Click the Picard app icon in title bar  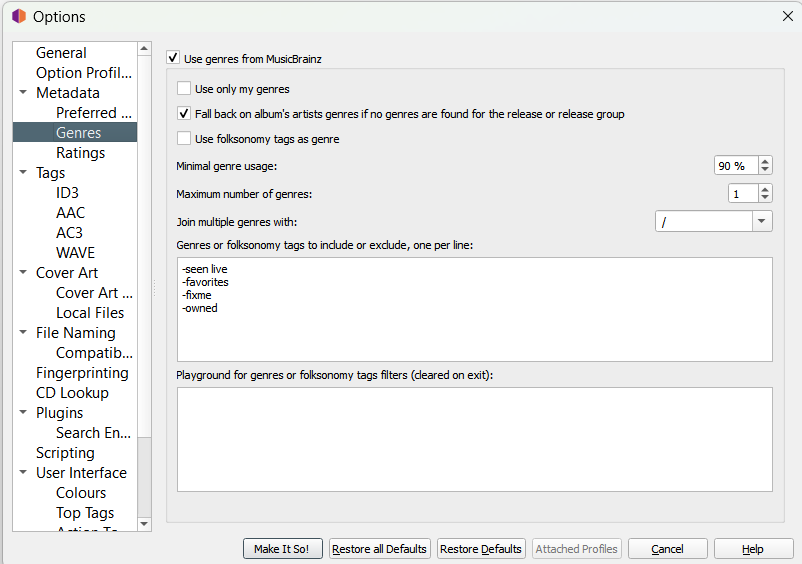(18, 17)
